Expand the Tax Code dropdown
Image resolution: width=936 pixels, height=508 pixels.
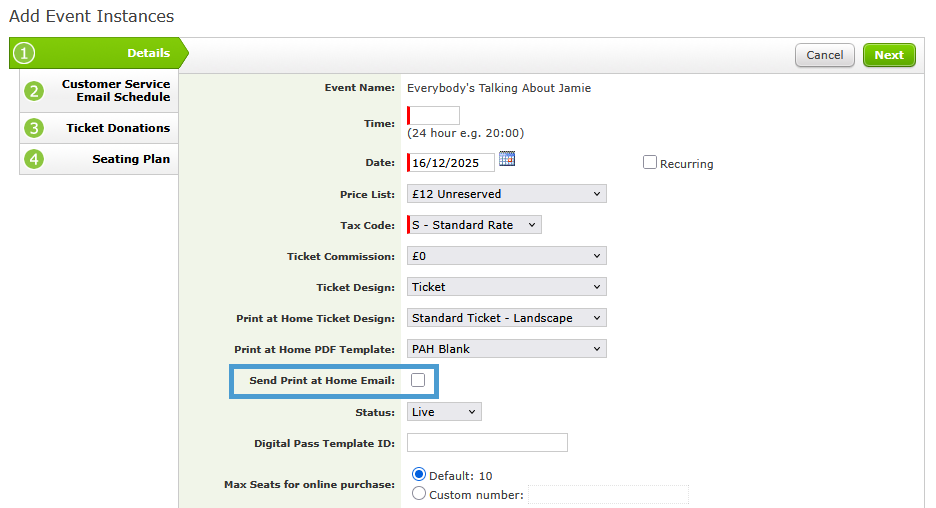click(474, 225)
